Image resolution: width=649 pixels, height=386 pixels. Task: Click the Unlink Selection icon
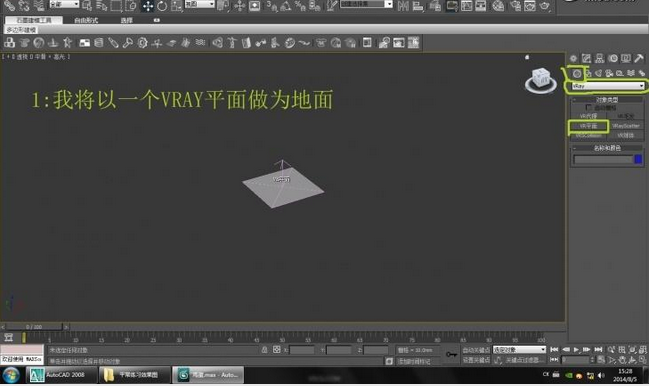(x=24, y=5)
